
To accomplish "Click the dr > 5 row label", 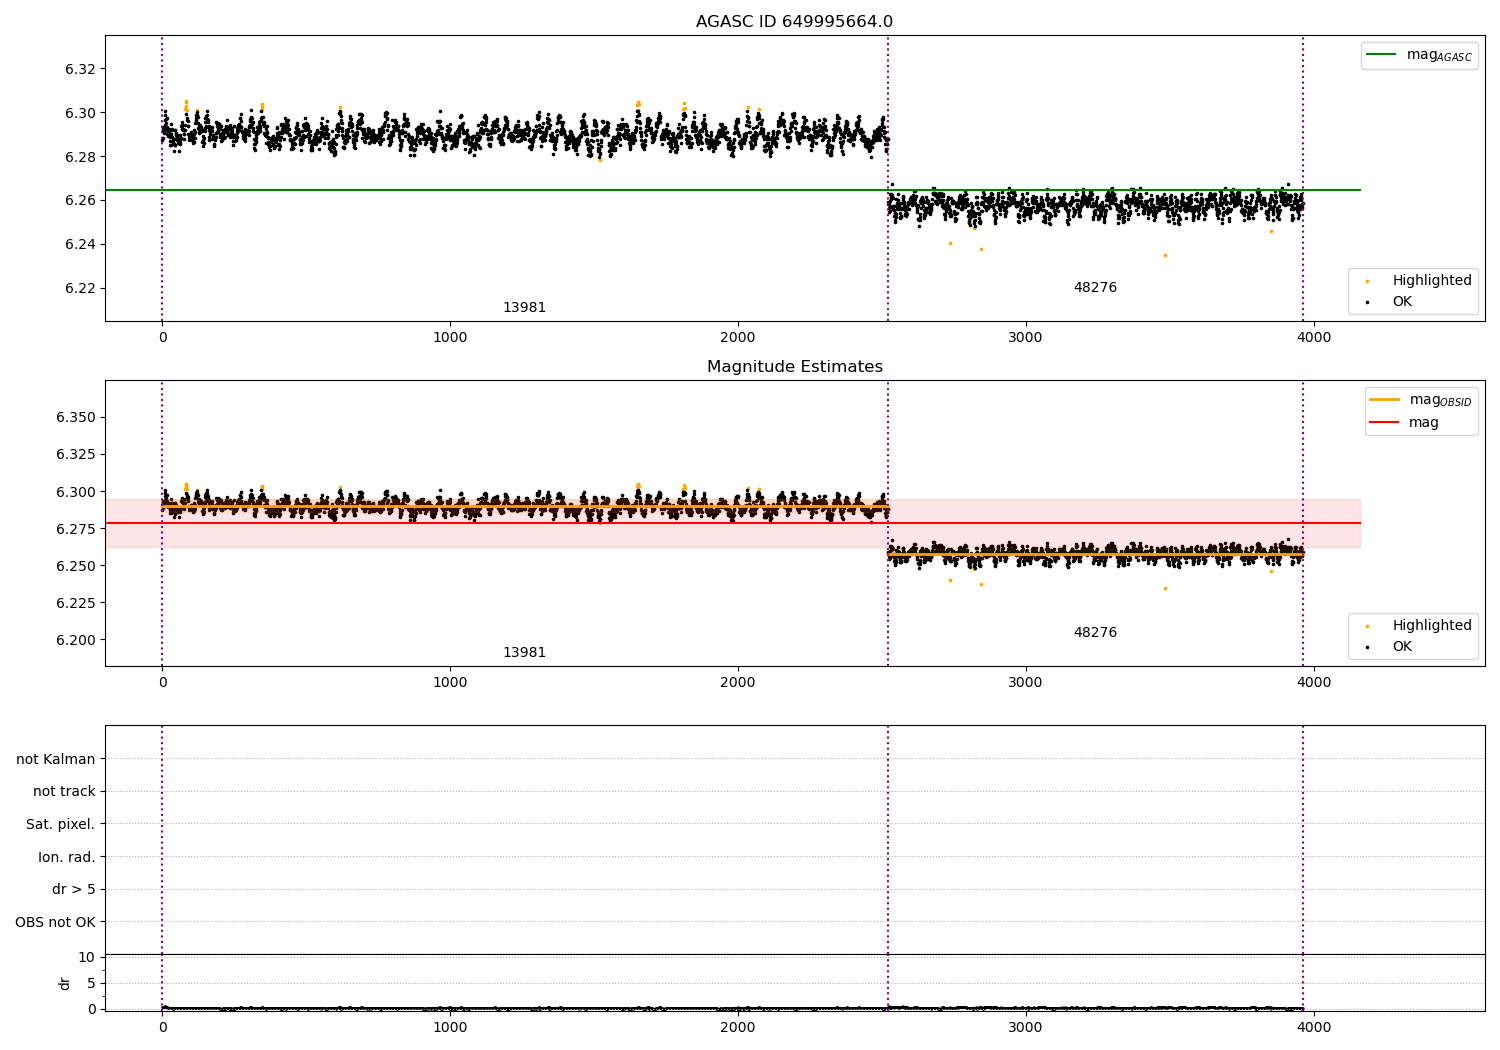I will click(74, 890).
